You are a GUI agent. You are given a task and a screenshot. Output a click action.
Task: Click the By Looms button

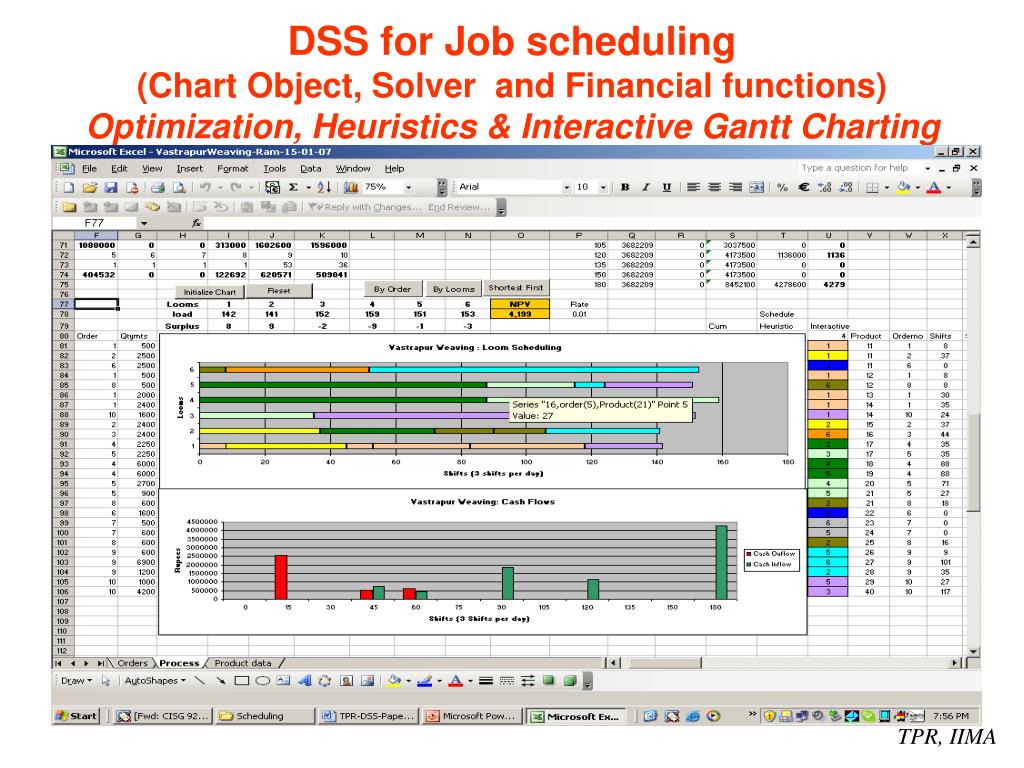coord(453,289)
